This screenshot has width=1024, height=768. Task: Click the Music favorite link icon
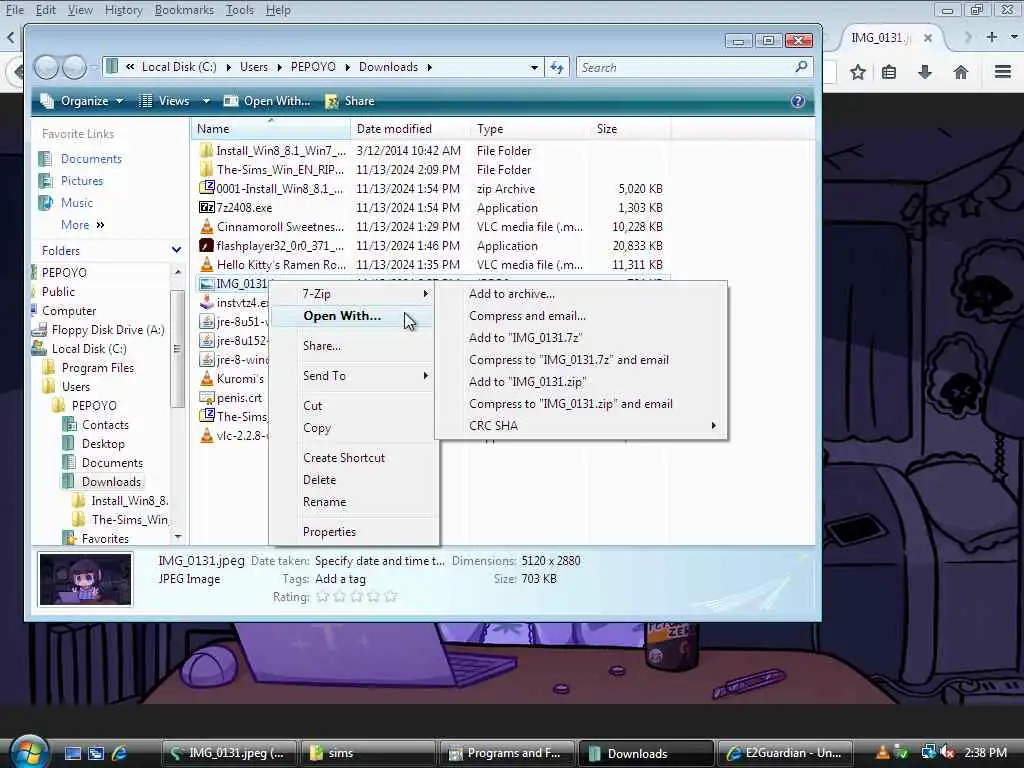click(45, 203)
